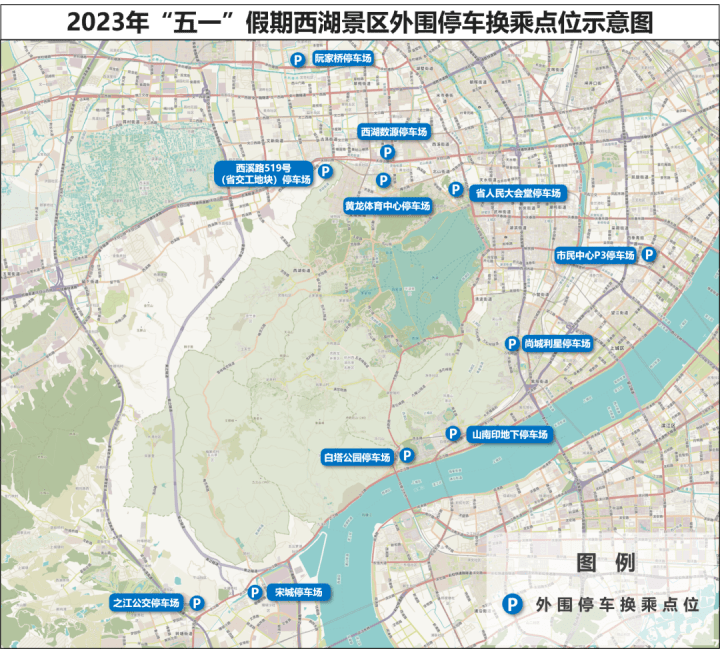Select the 之江公交停车场 text label
The height and width of the screenshot is (649, 720).
[x=146, y=603]
